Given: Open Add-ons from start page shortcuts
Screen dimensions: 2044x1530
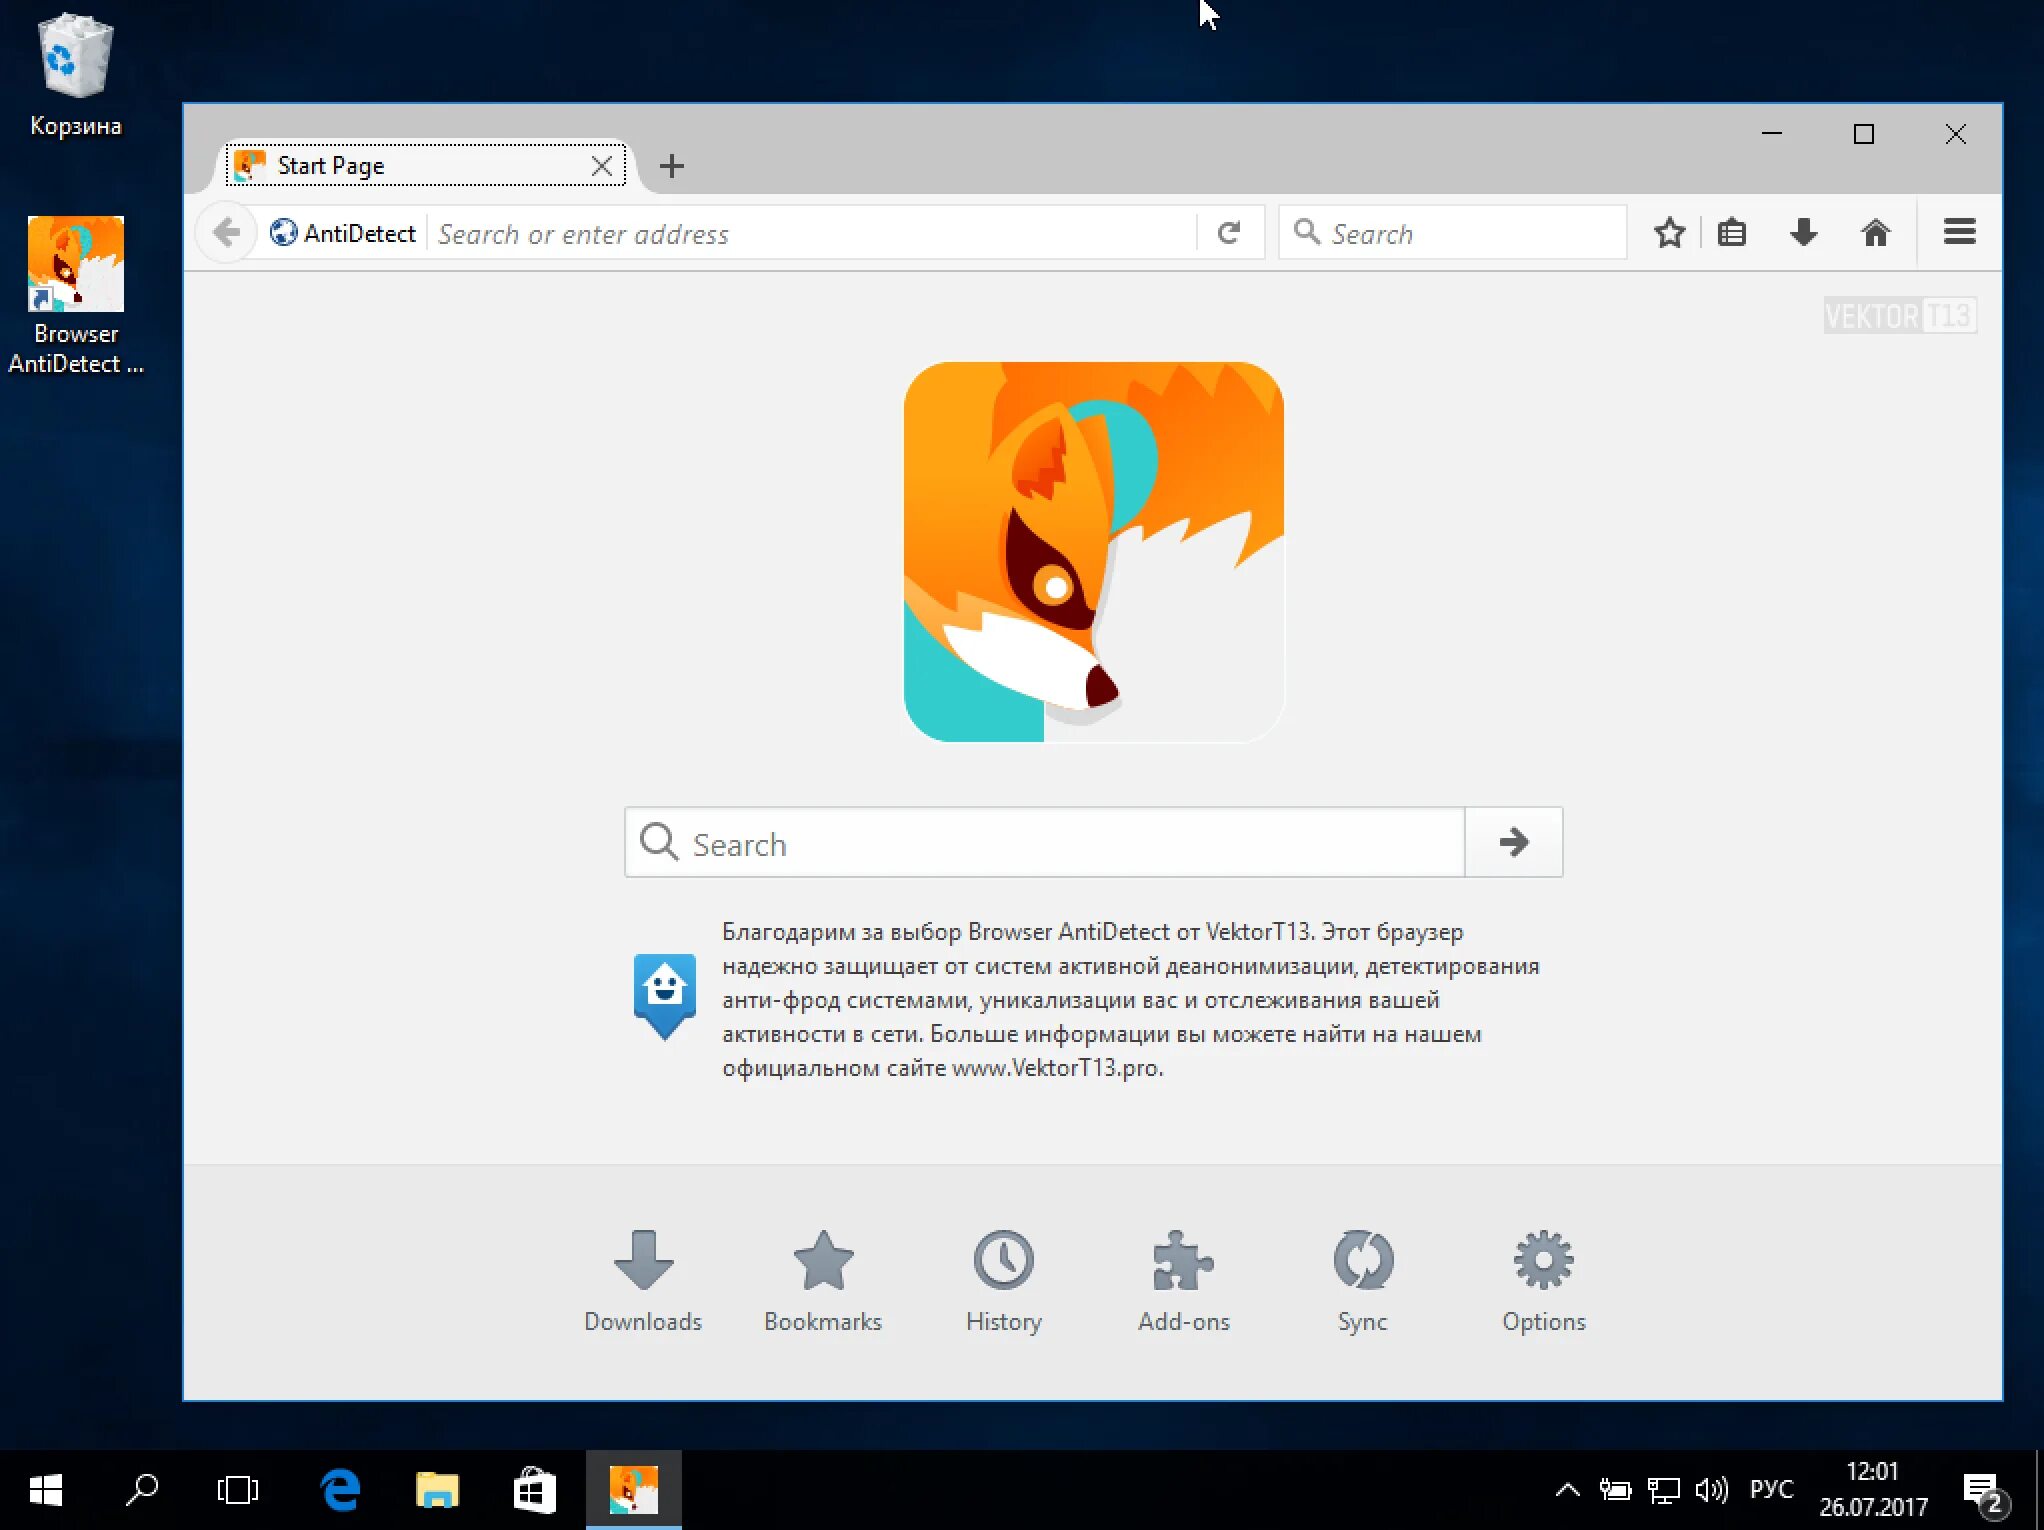Looking at the screenshot, I should tap(1183, 1282).
